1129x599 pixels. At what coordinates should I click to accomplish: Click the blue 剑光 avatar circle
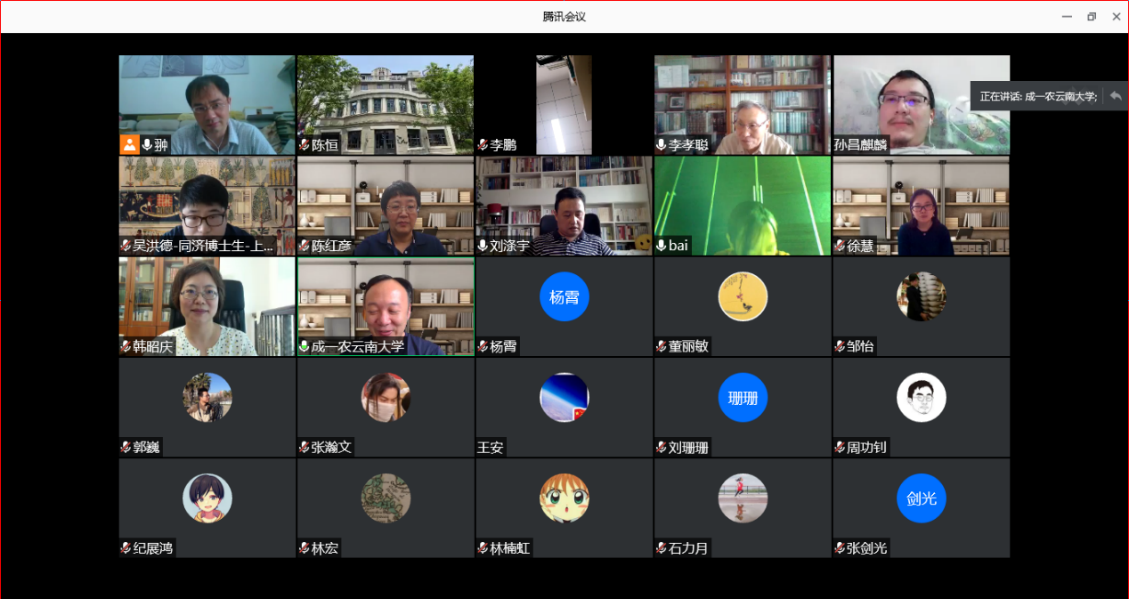921,498
